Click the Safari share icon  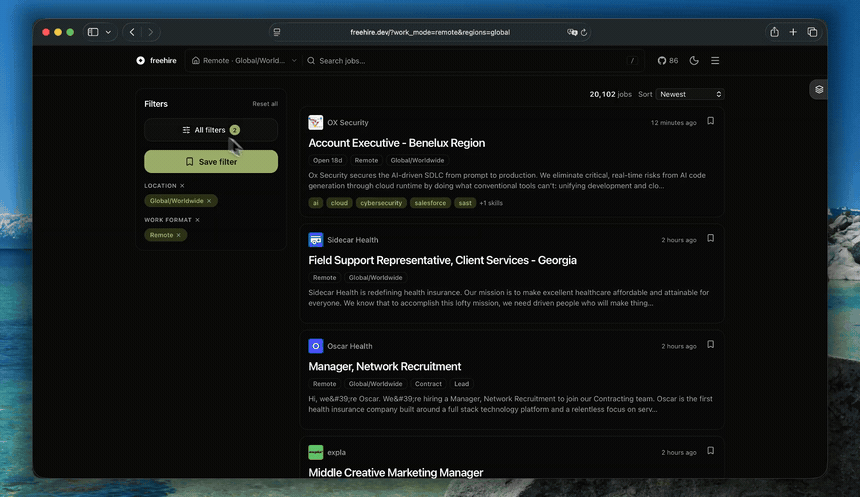[774, 32]
